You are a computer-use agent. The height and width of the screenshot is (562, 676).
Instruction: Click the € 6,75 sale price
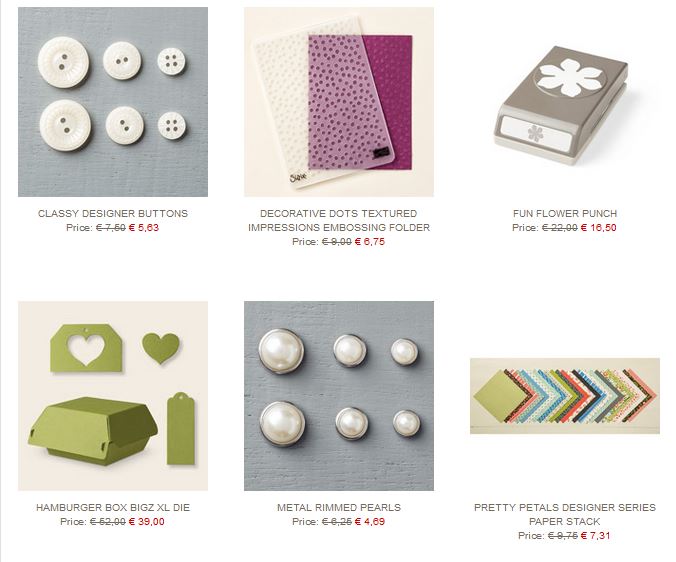pyautogui.click(x=370, y=242)
